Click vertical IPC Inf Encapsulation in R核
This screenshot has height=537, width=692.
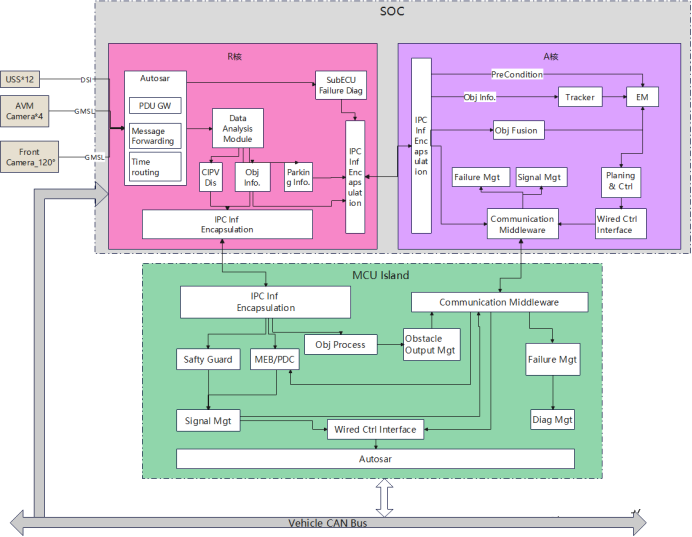tap(355, 177)
